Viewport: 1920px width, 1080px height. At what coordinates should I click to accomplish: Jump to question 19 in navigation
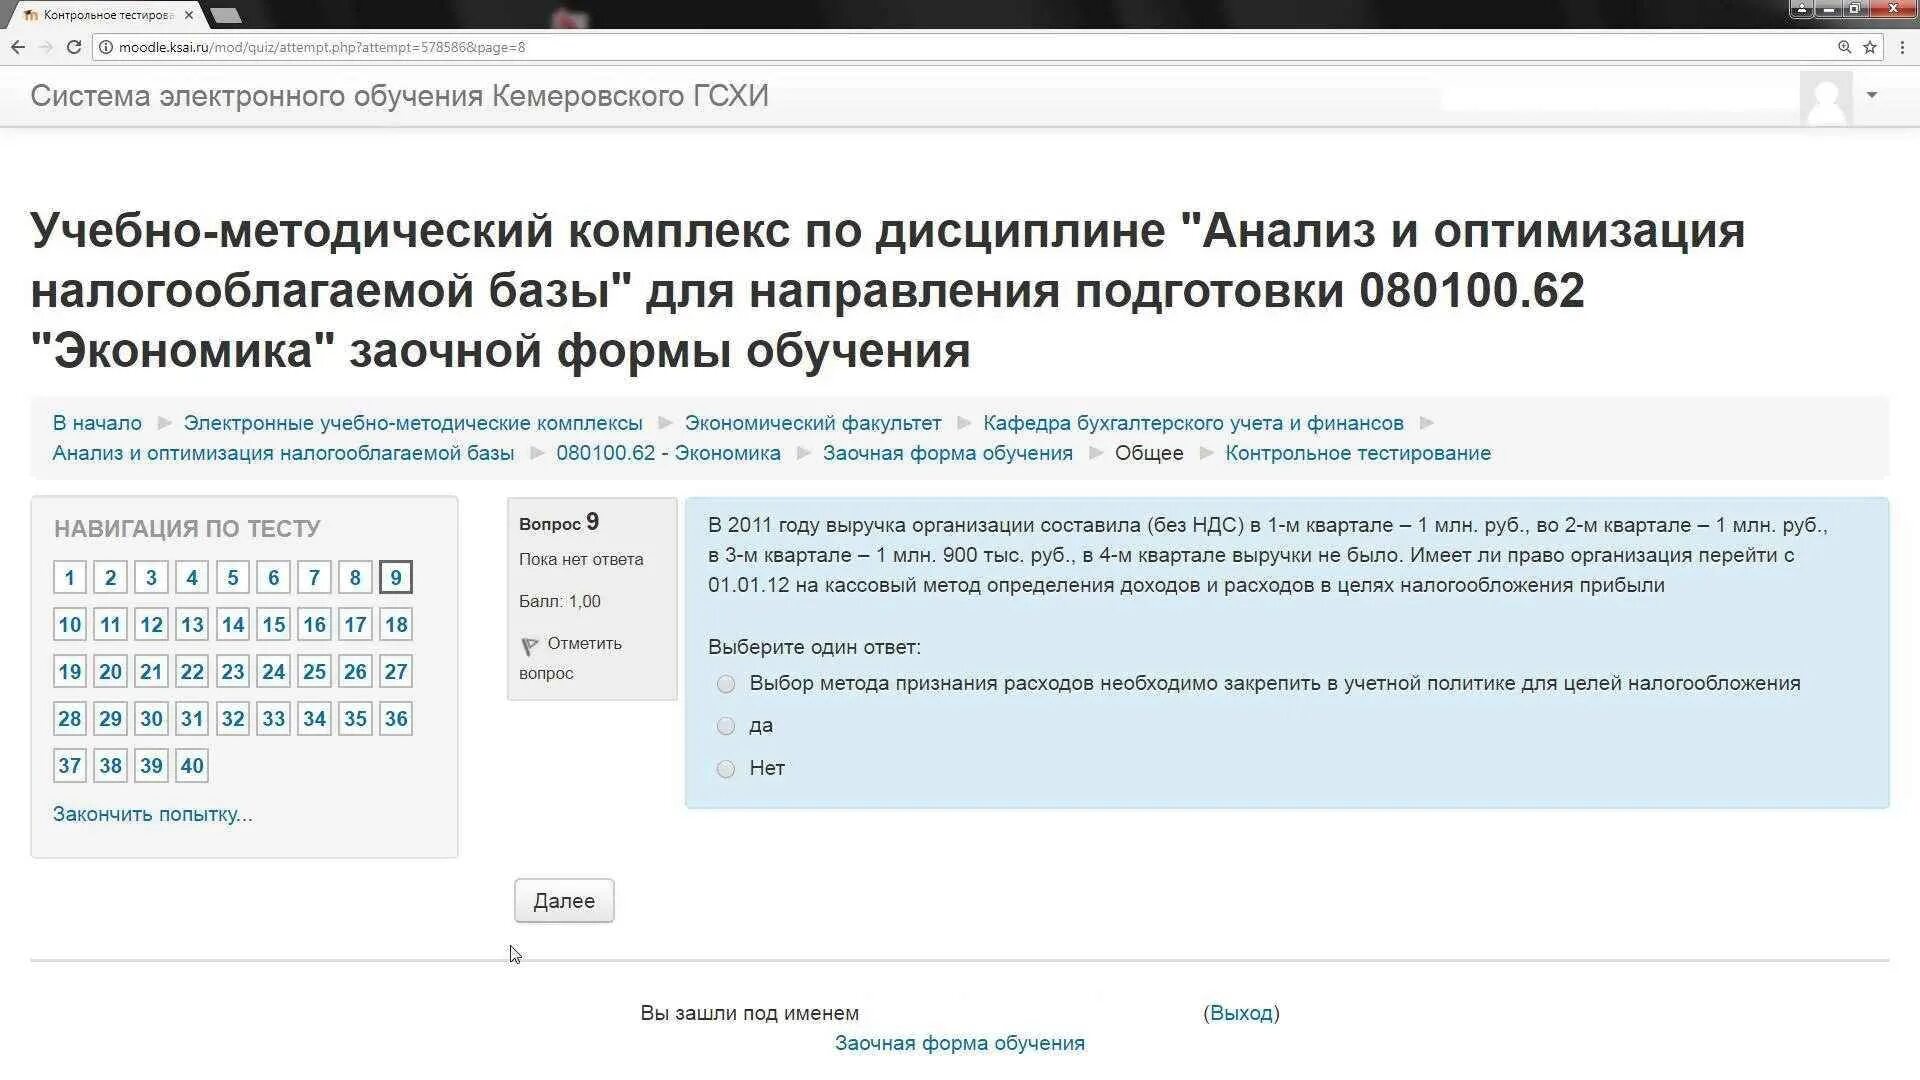point(69,672)
